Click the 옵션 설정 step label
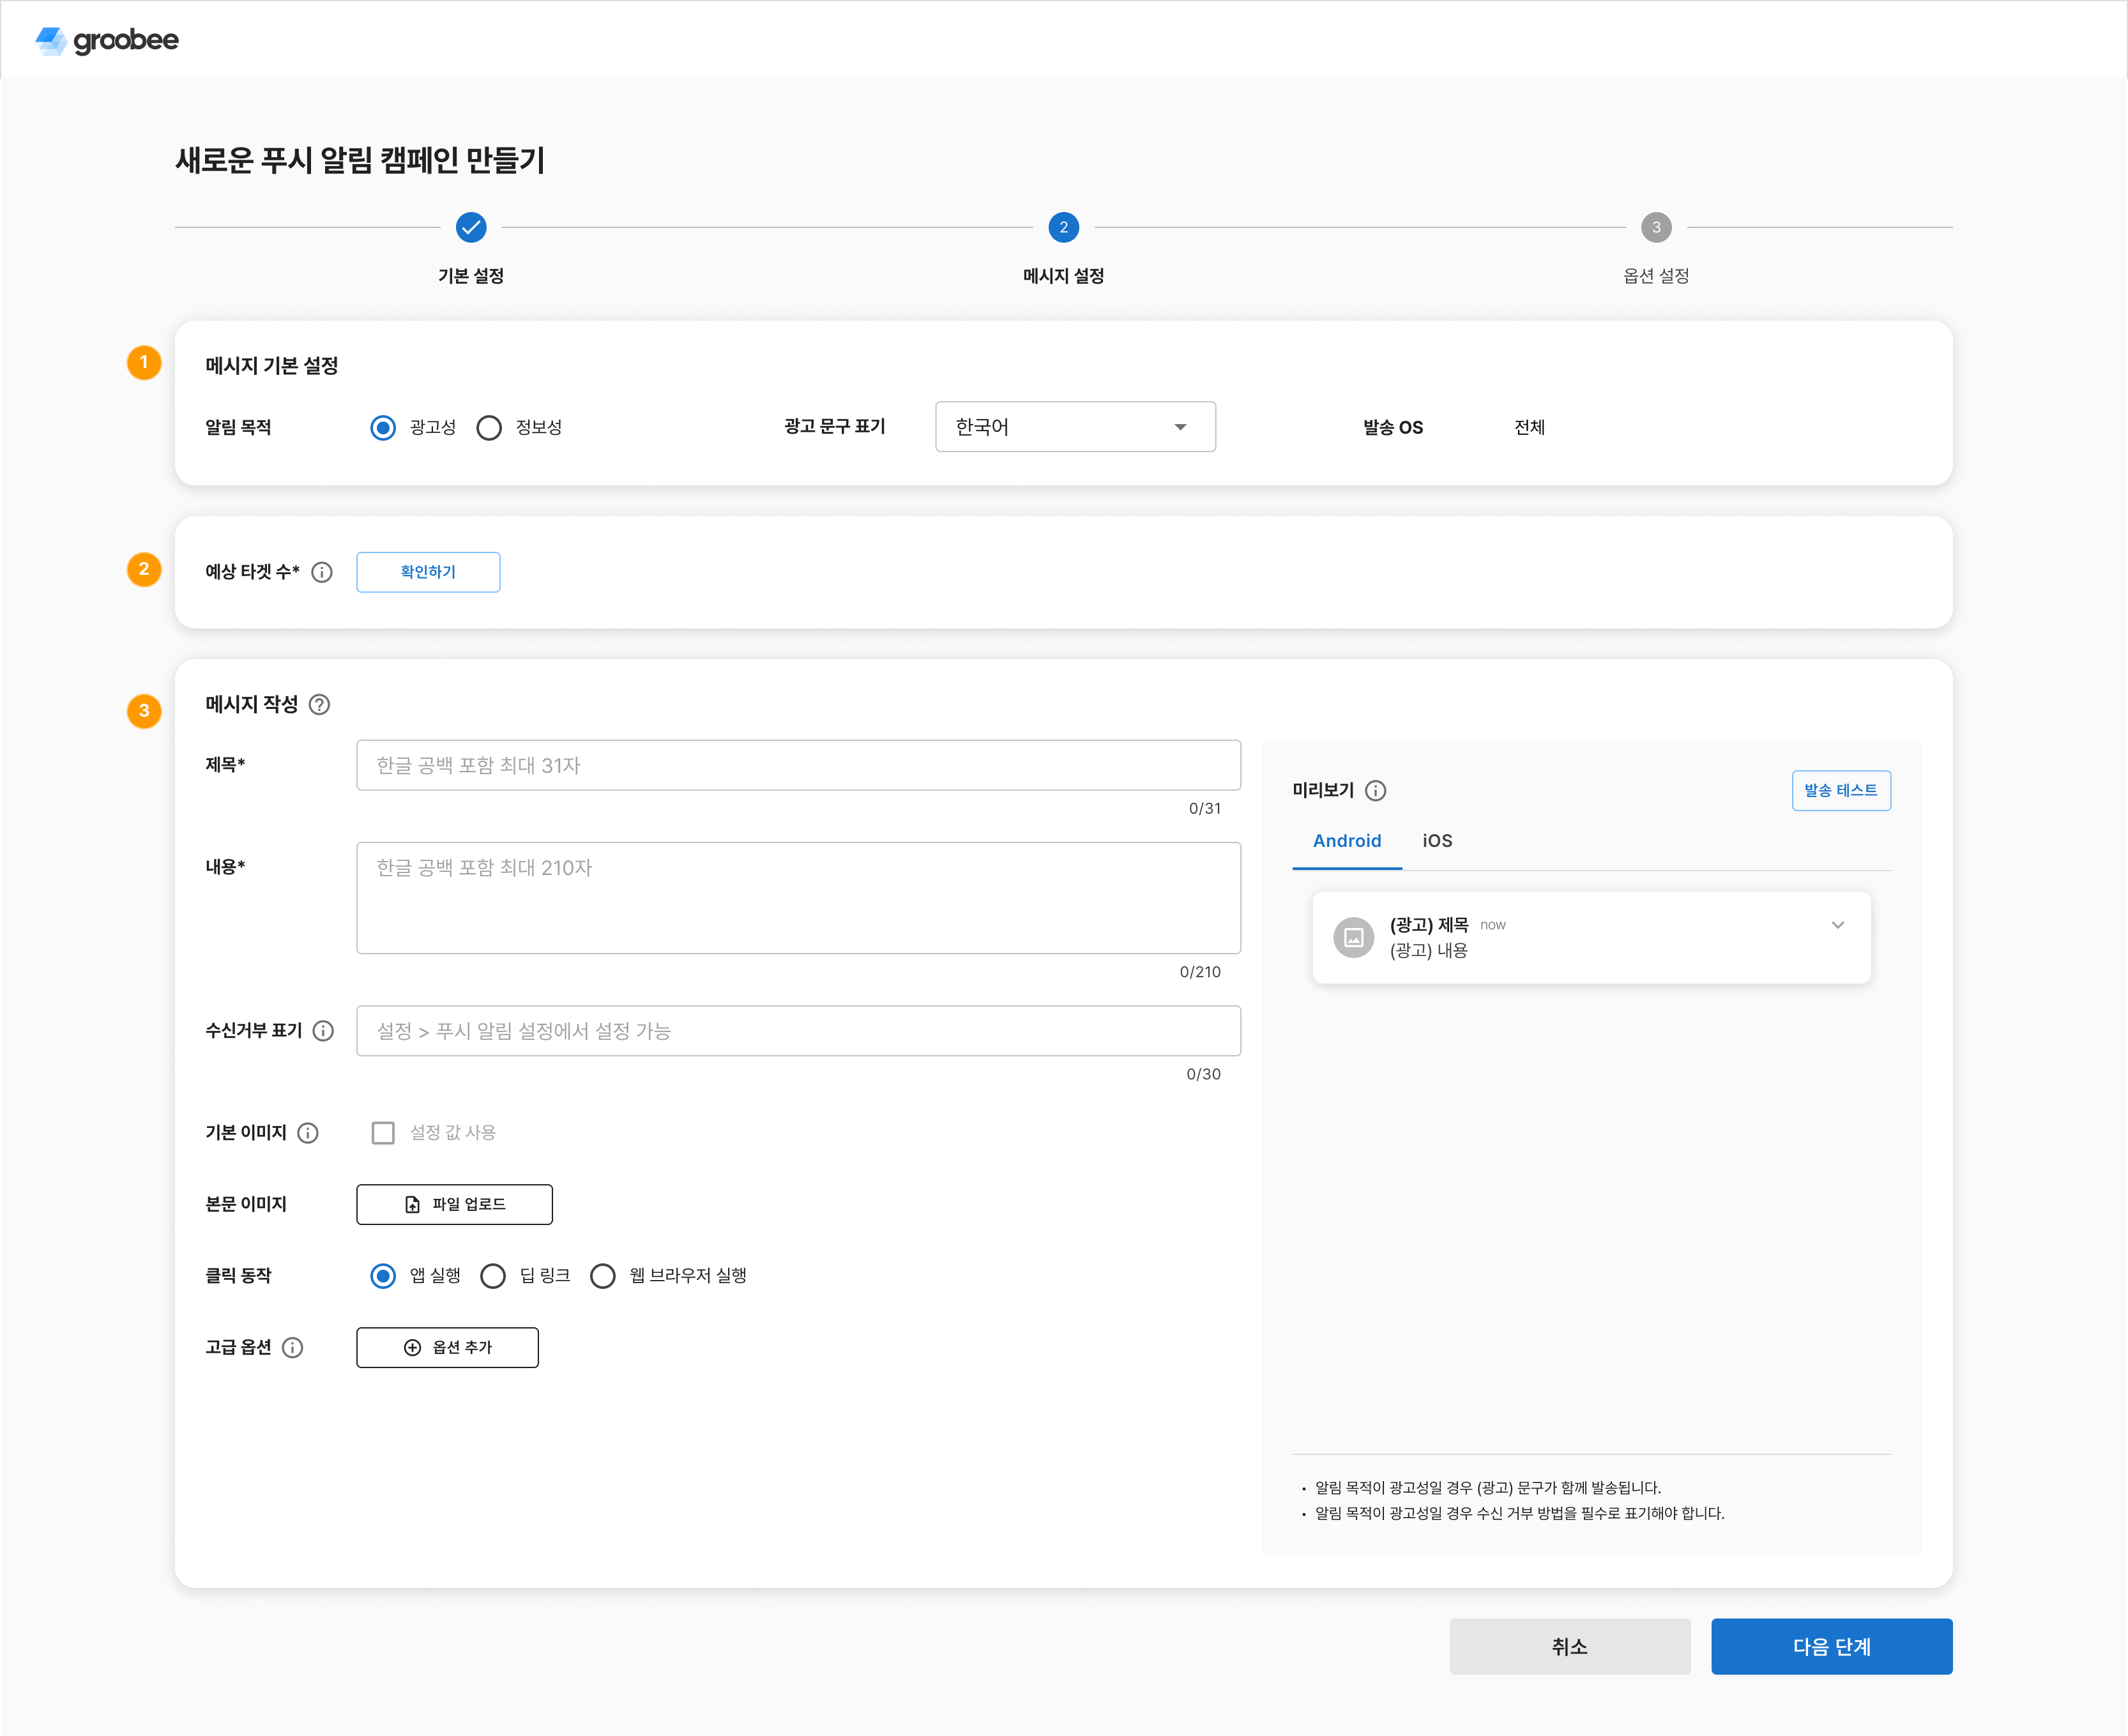 (1656, 276)
